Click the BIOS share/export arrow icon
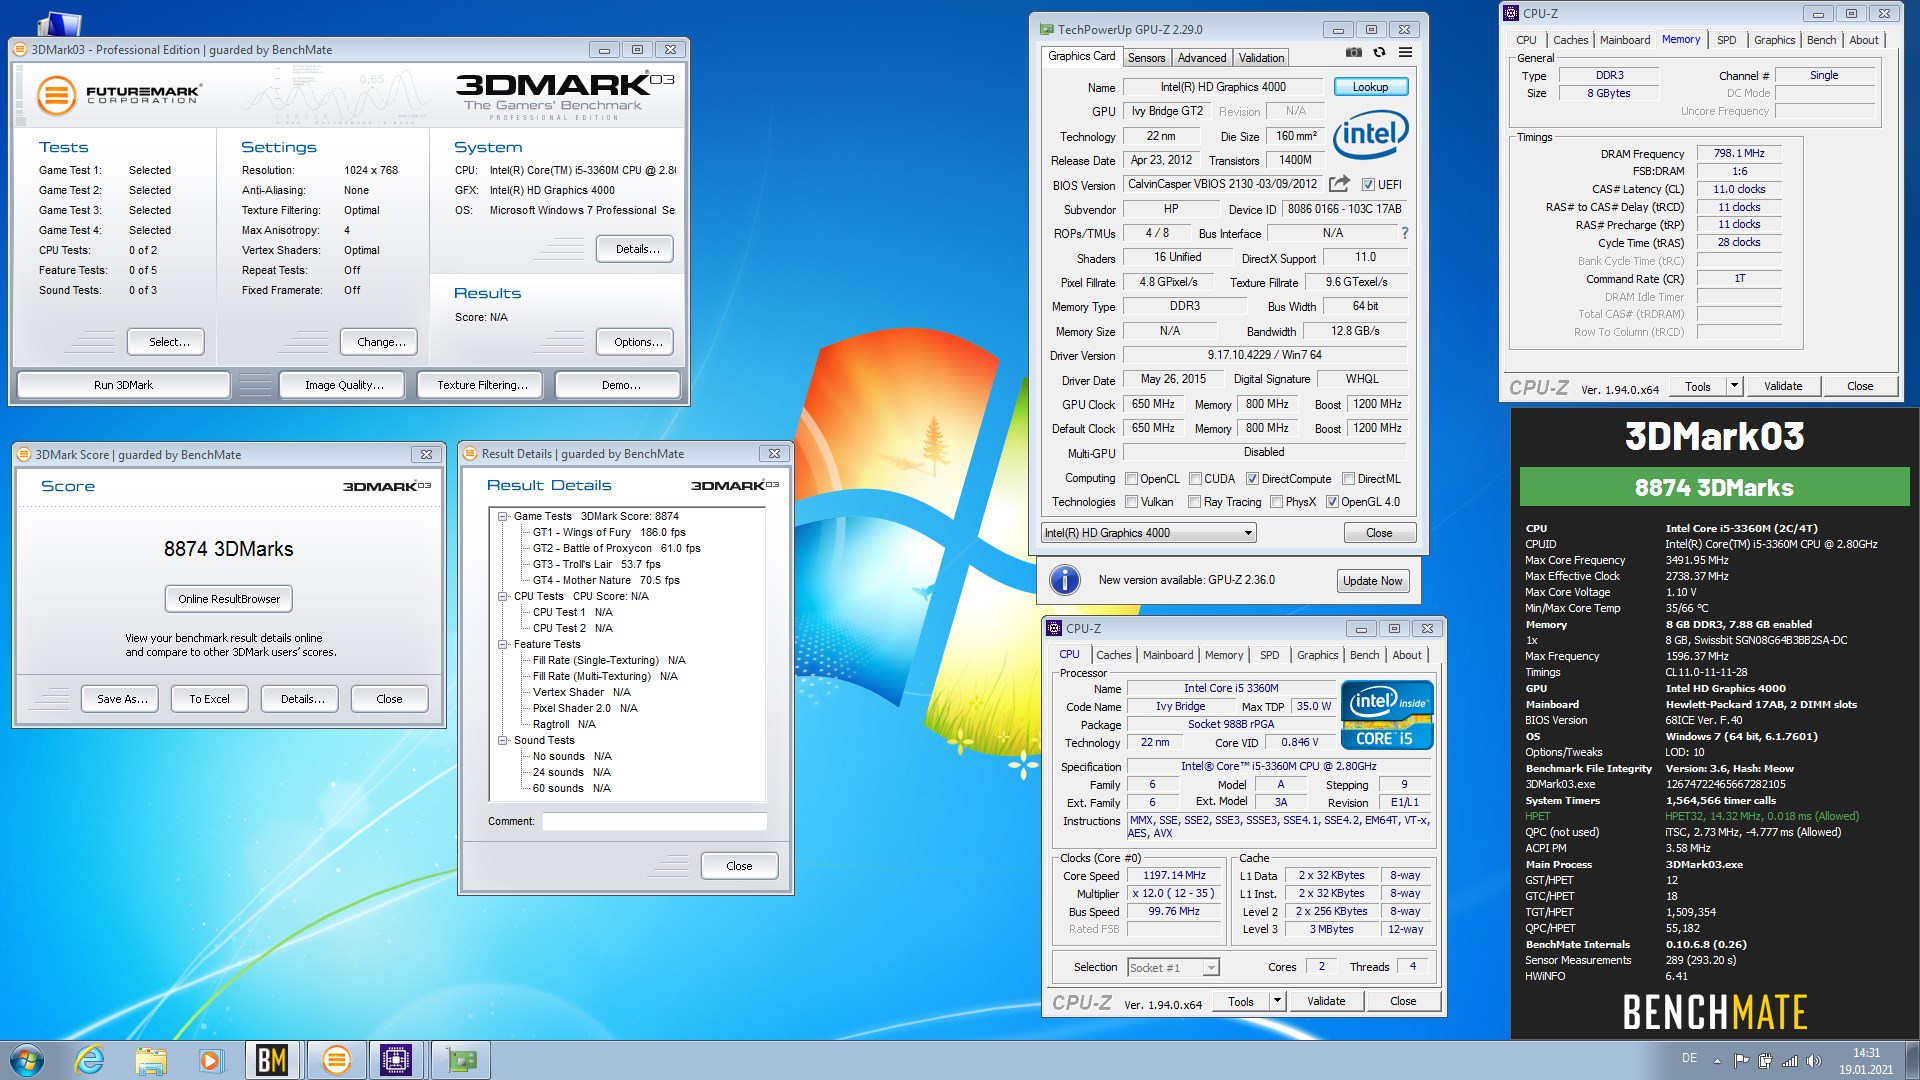This screenshot has width=1920, height=1080. click(x=1339, y=184)
